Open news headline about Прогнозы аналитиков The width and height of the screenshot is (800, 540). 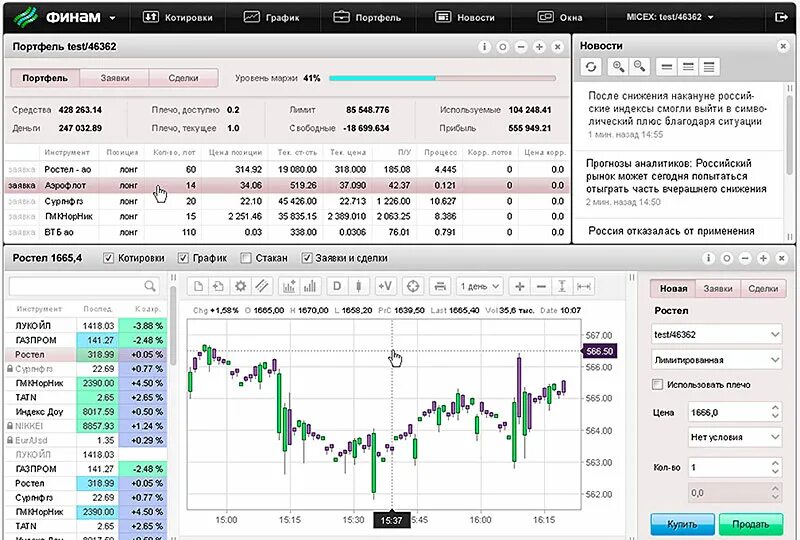click(676, 176)
